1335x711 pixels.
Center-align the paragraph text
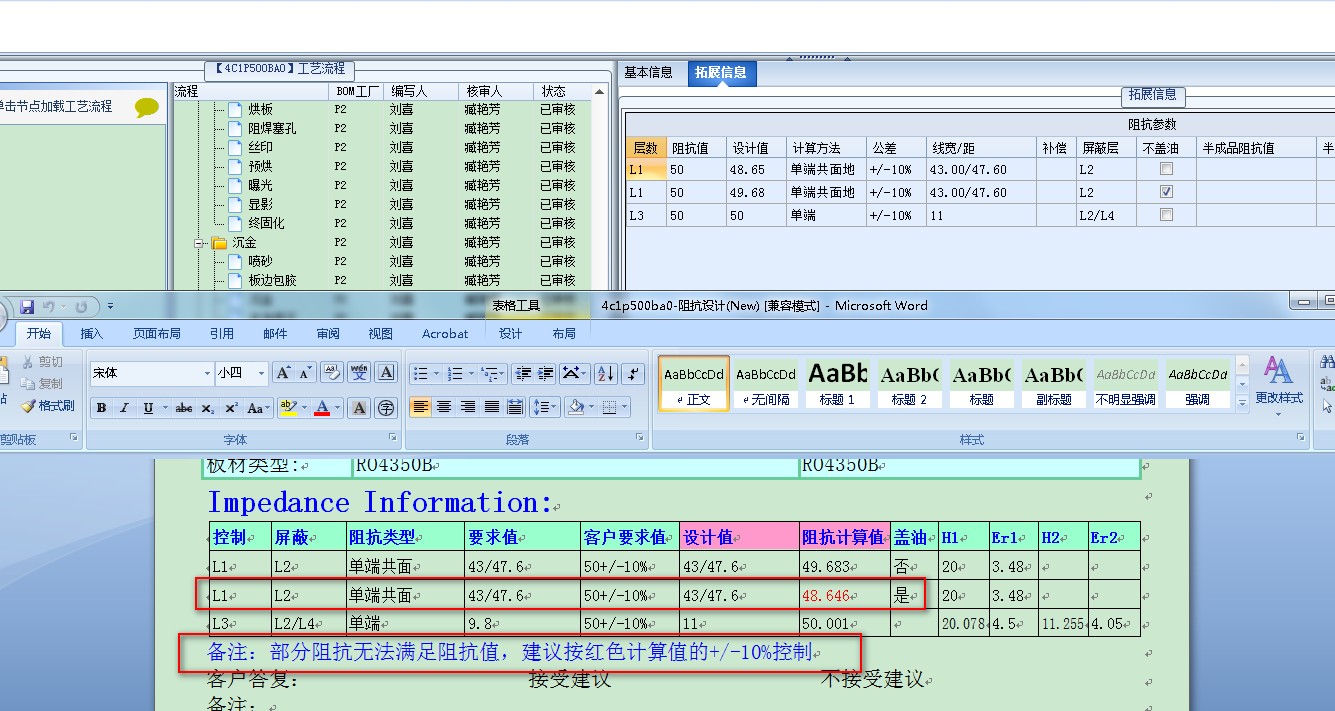444,407
